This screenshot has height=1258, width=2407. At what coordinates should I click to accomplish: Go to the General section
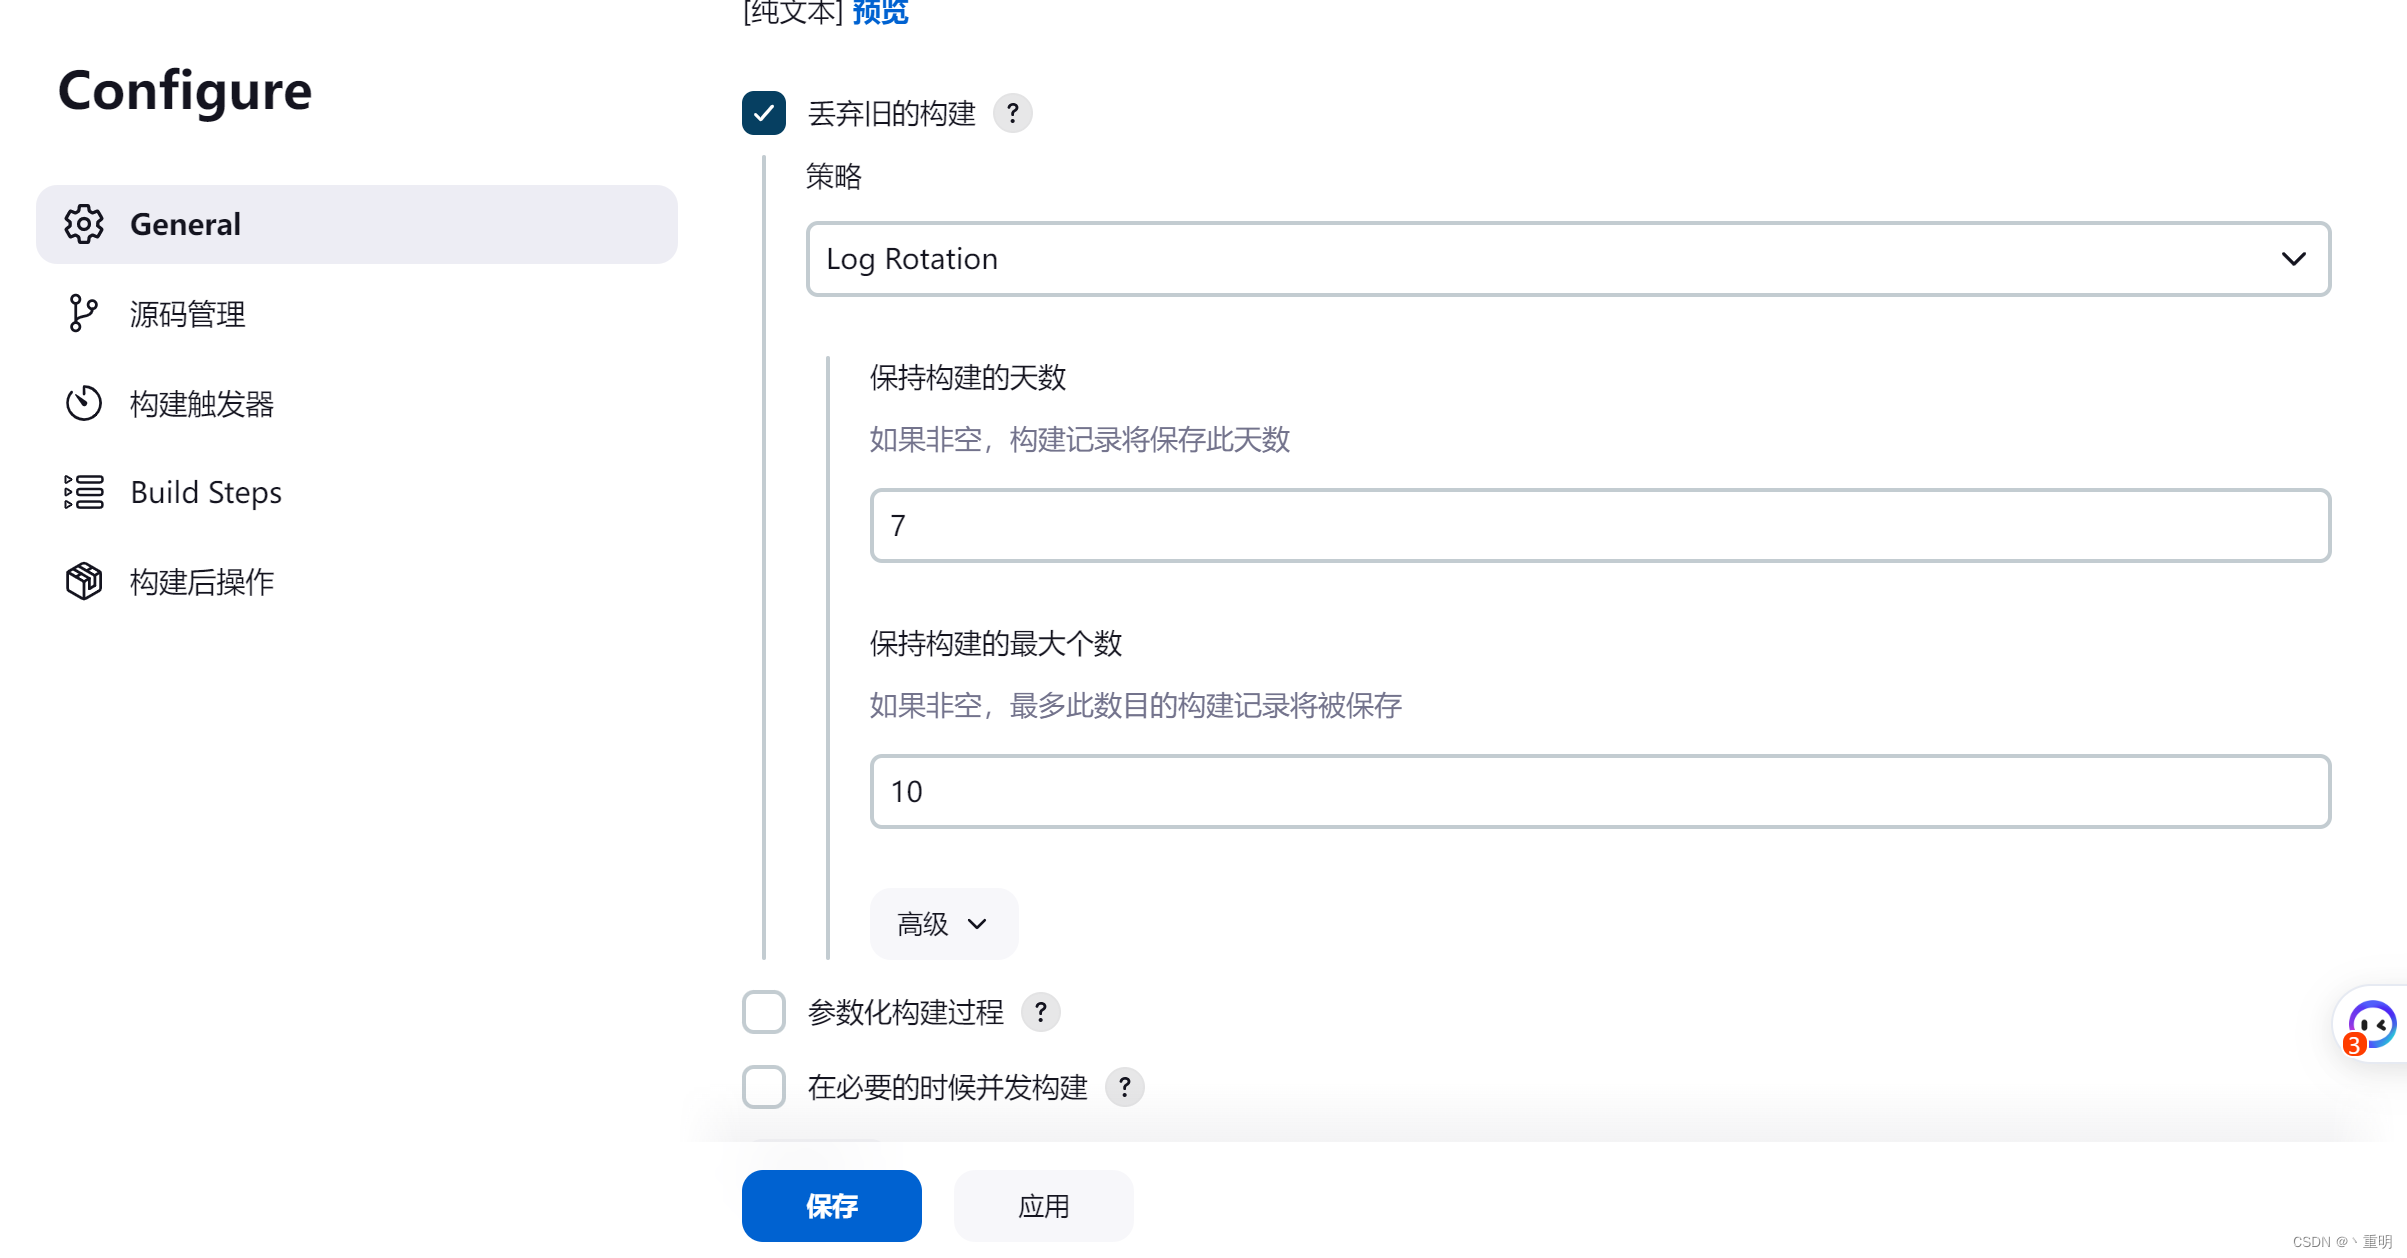(x=357, y=224)
